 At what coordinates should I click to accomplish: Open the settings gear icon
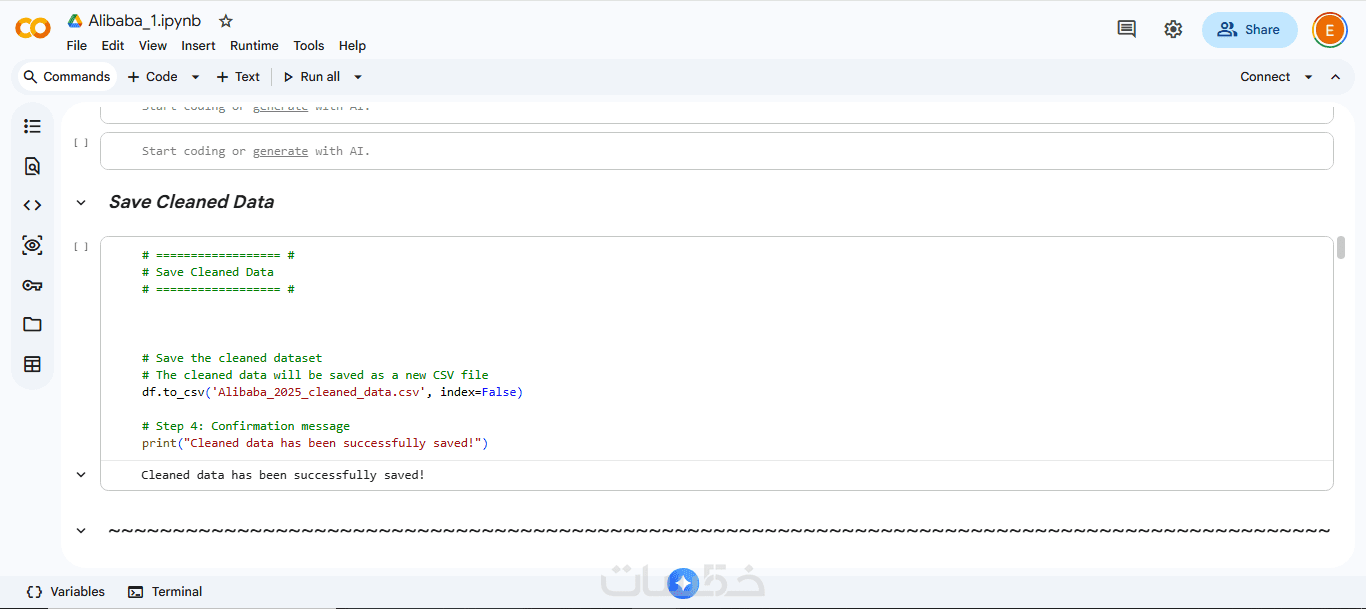pos(1173,29)
